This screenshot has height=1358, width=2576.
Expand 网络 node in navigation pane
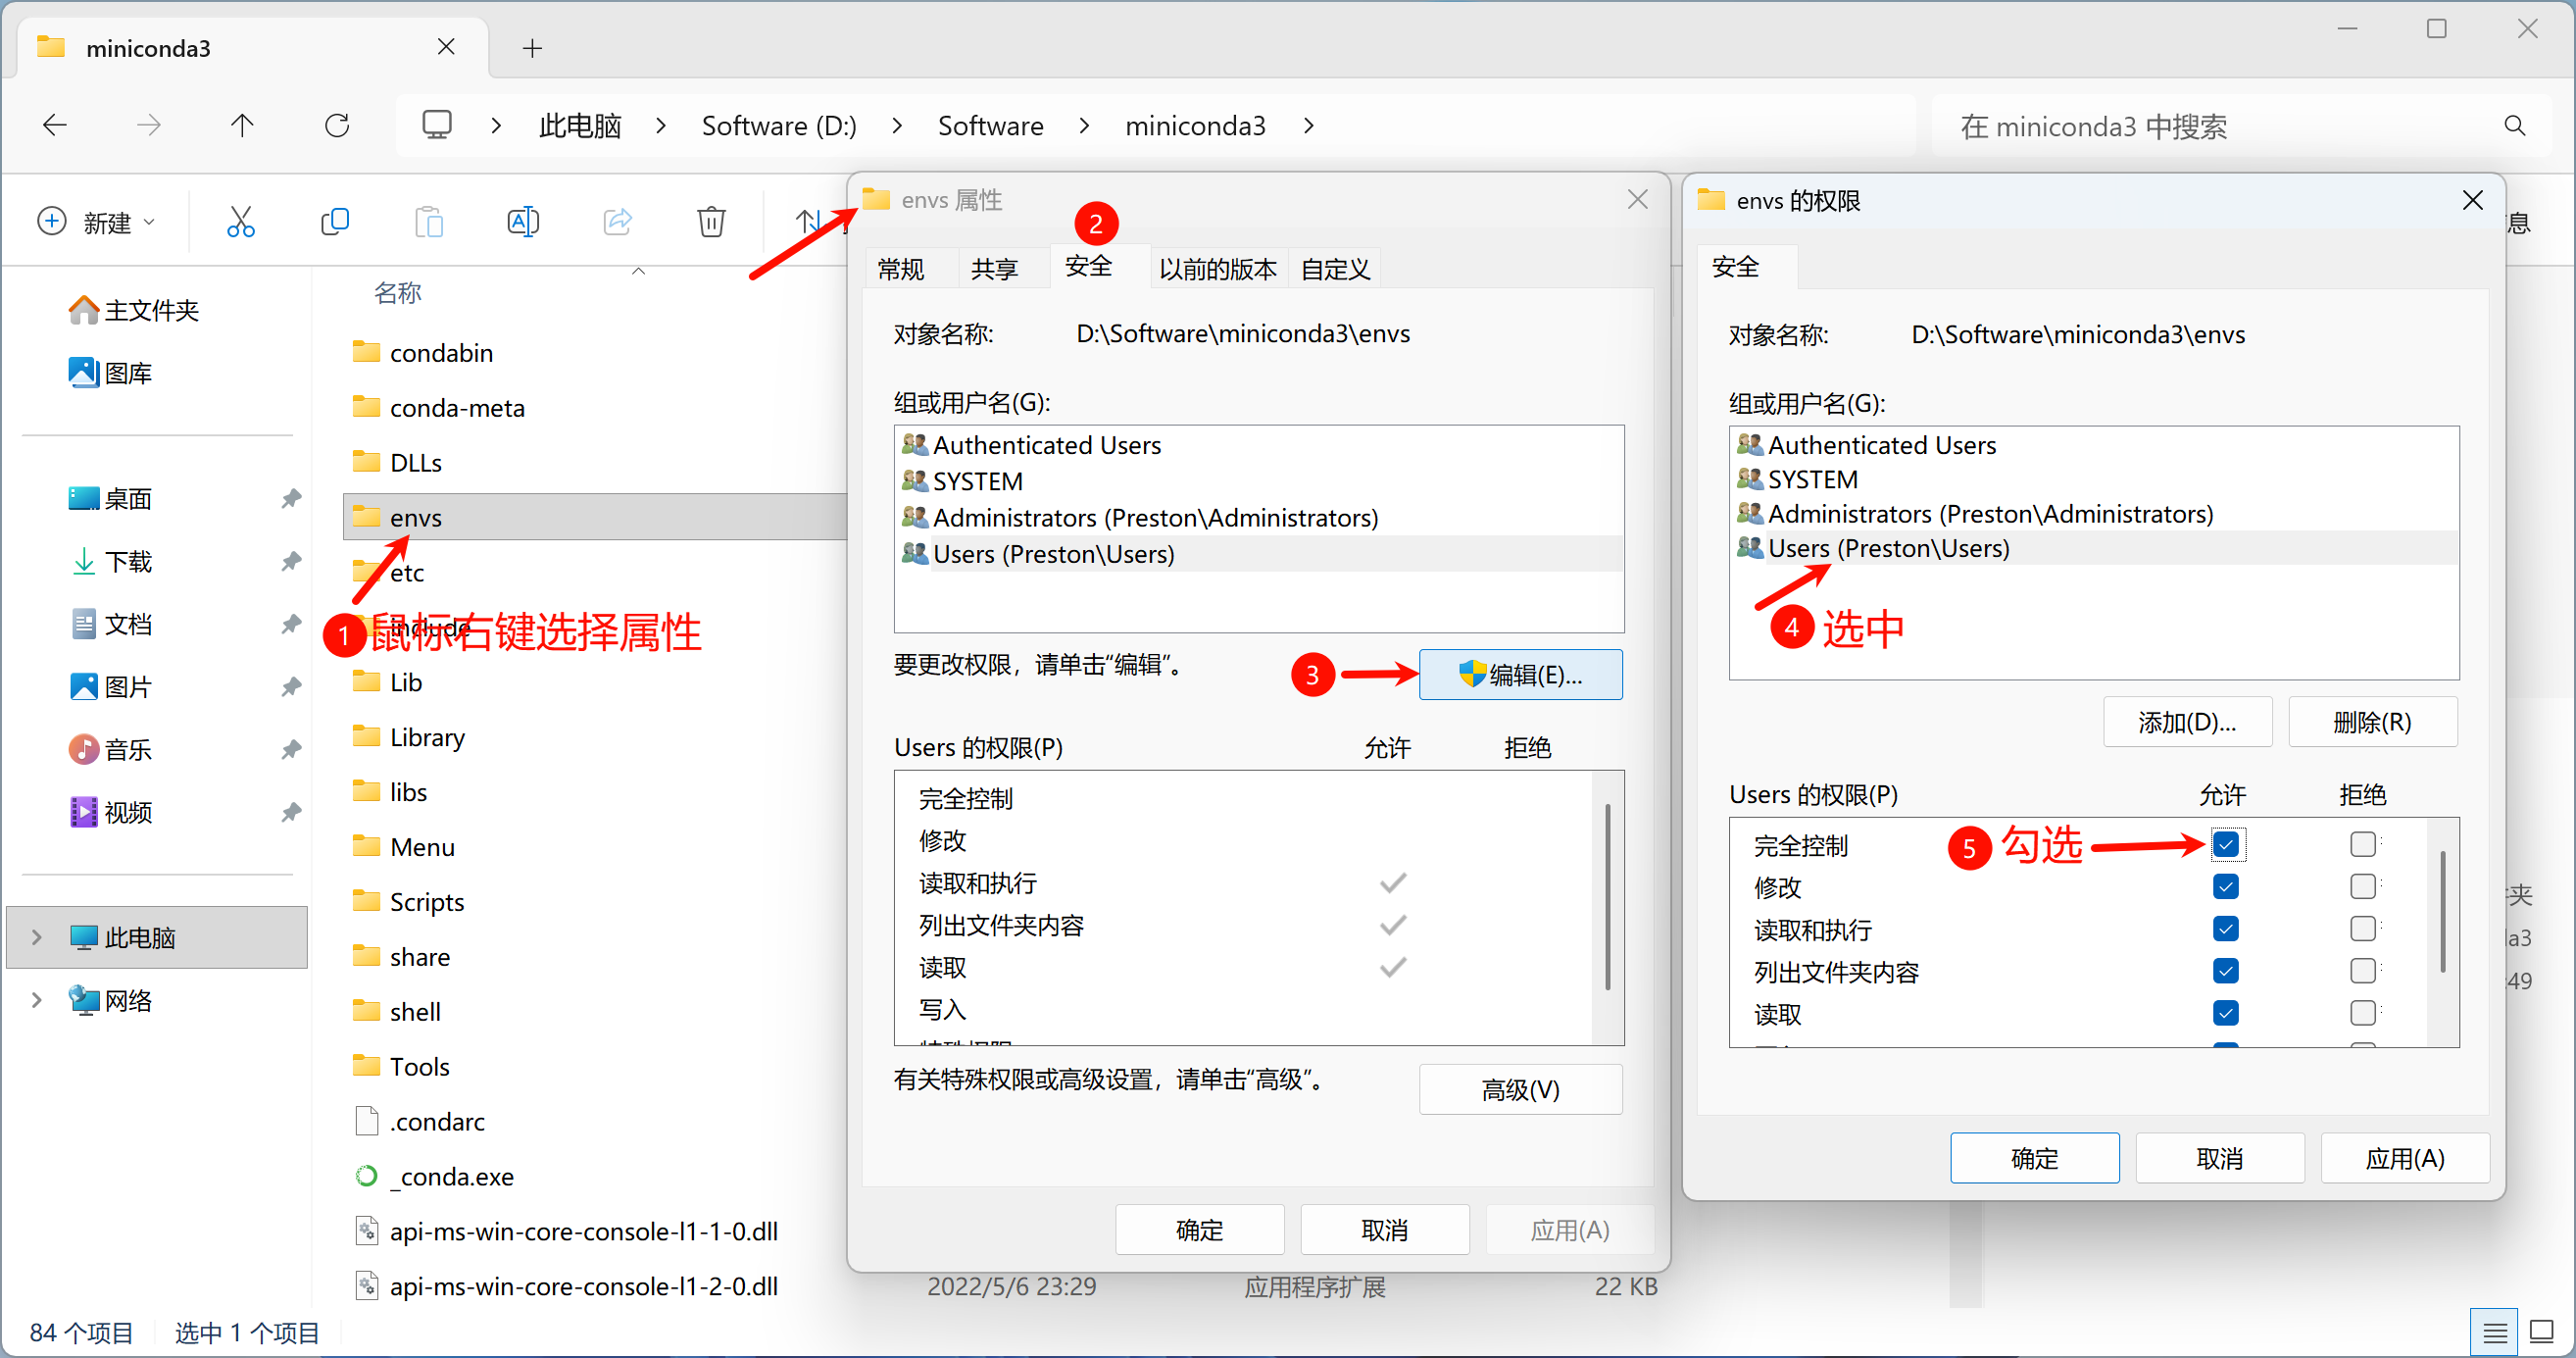(x=37, y=1000)
